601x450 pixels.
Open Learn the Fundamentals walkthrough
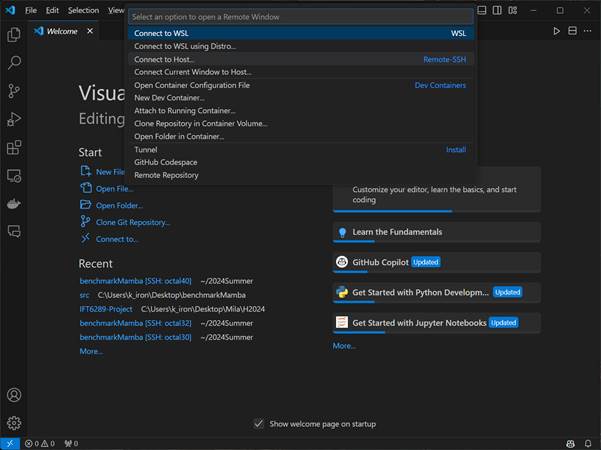click(437, 232)
